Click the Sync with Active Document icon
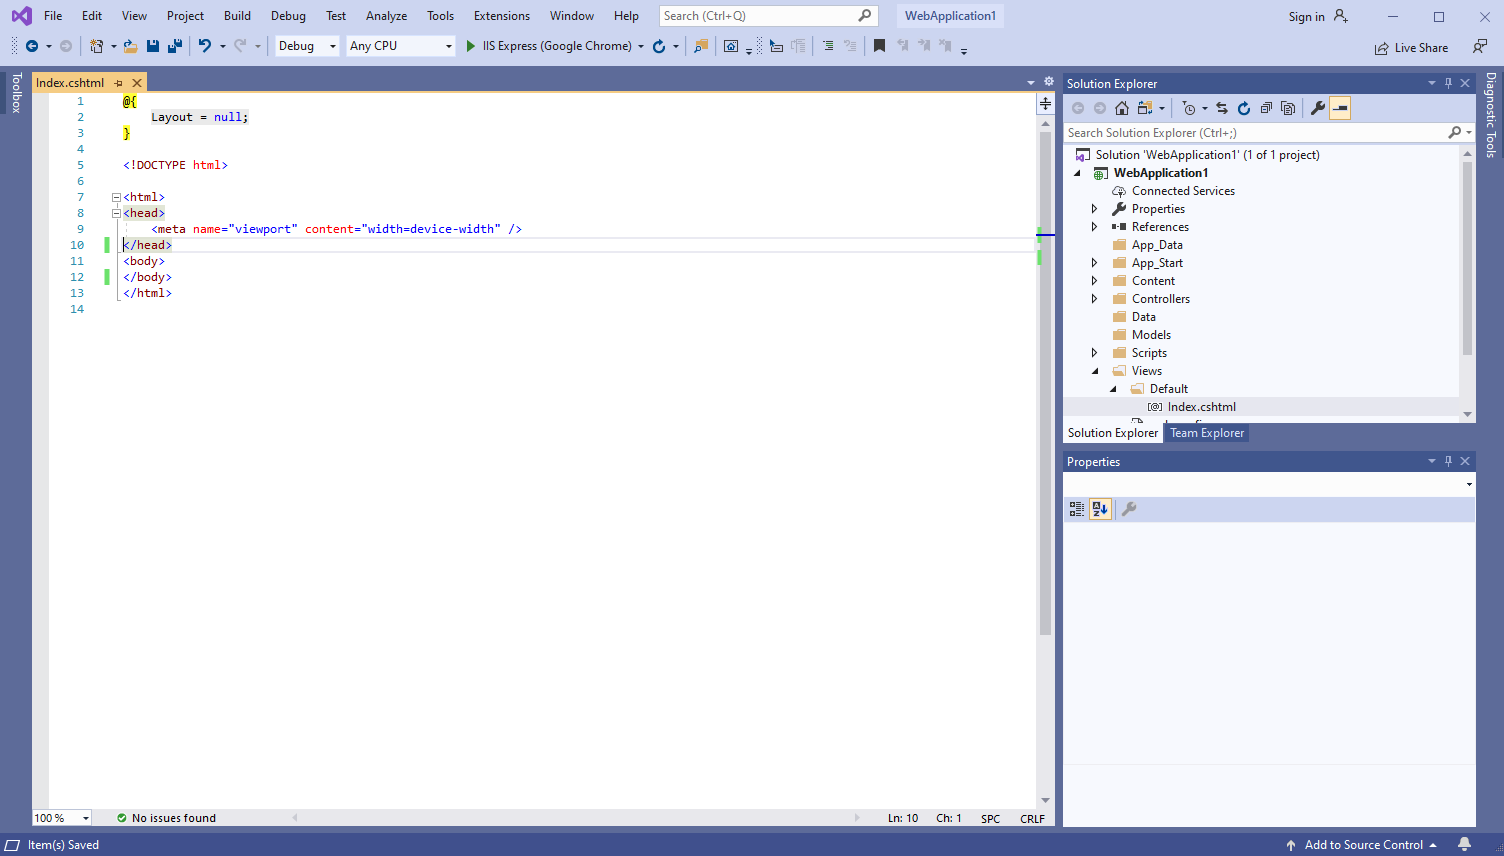This screenshot has width=1504, height=856. 1222,108
